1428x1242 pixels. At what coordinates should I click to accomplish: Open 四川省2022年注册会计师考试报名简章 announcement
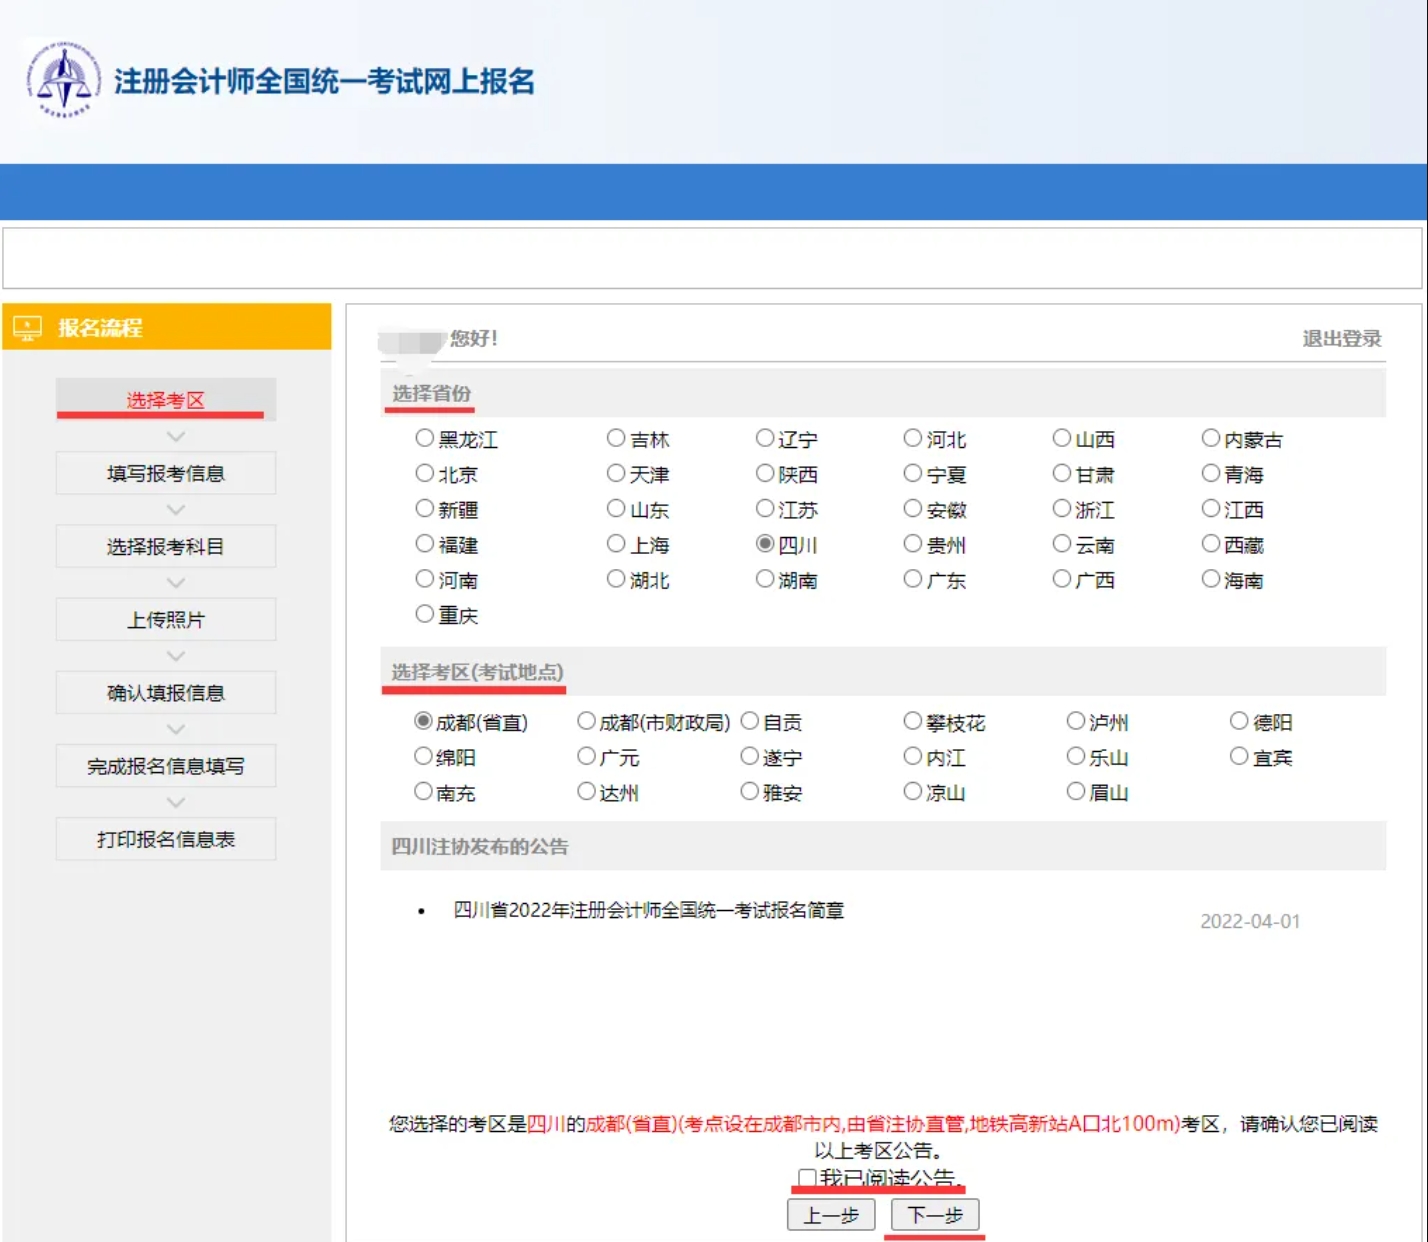click(x=649, y=909)
